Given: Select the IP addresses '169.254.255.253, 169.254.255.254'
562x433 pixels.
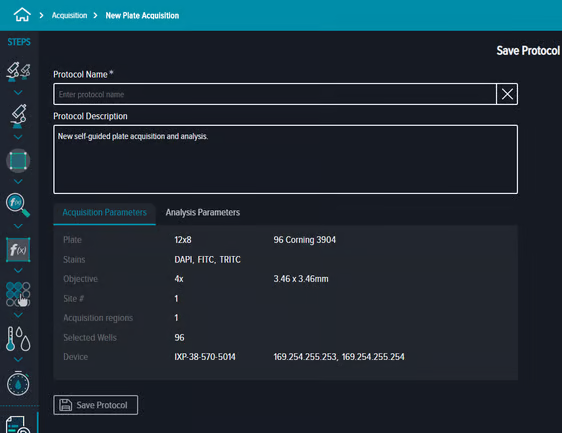Looking at the screenshot, I should (339, 357).
